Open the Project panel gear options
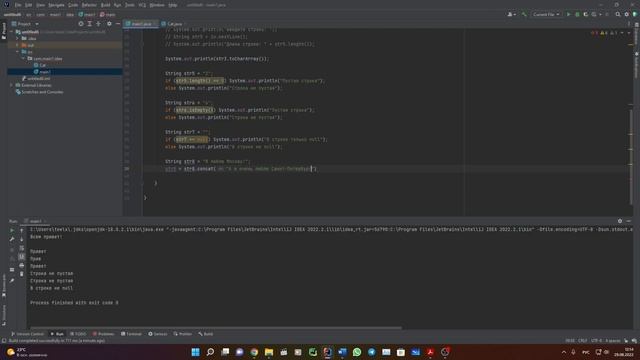The image size is (640, 360). [109, 24]
